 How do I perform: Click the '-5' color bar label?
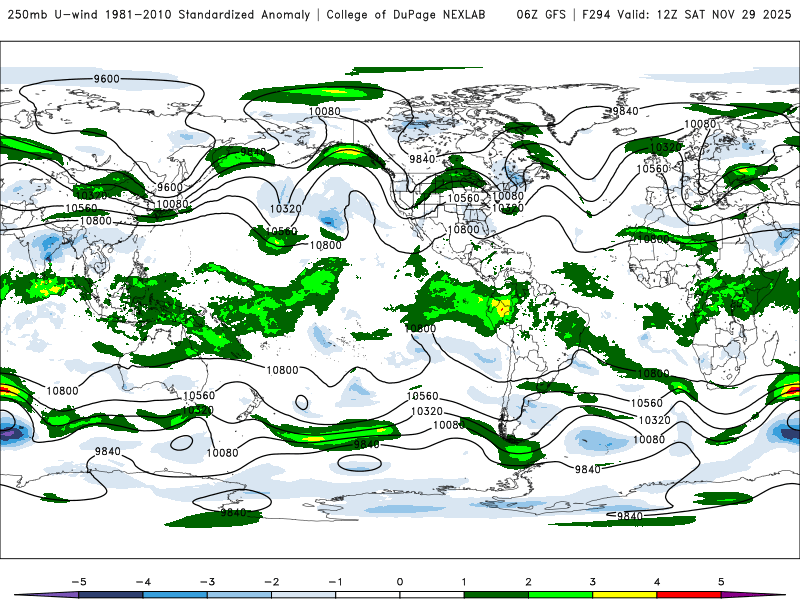(79, 582)
